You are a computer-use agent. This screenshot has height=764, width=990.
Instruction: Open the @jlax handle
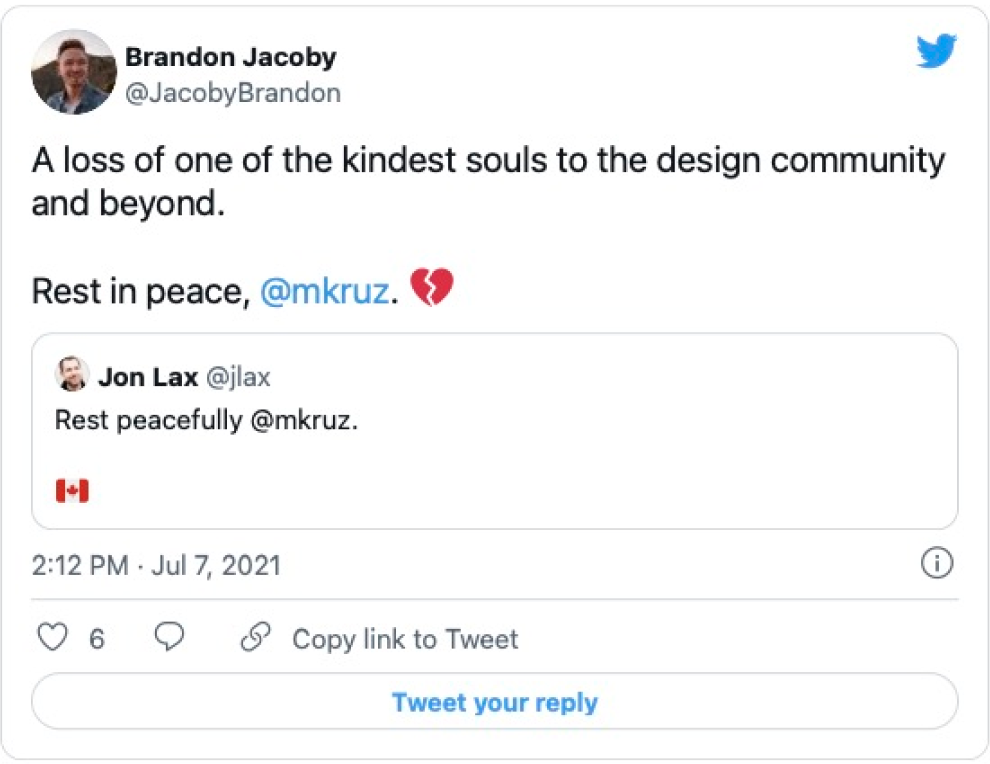pos(239,377)
